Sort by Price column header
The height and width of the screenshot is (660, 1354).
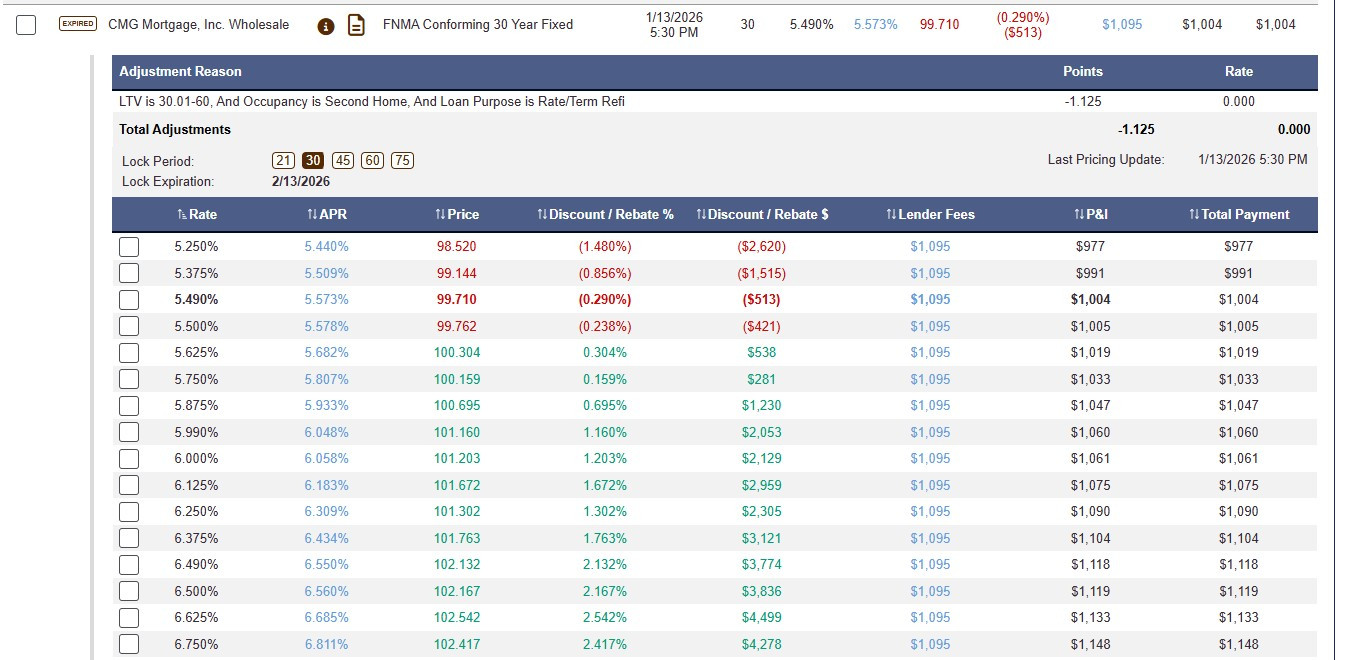tap(457, 214)
